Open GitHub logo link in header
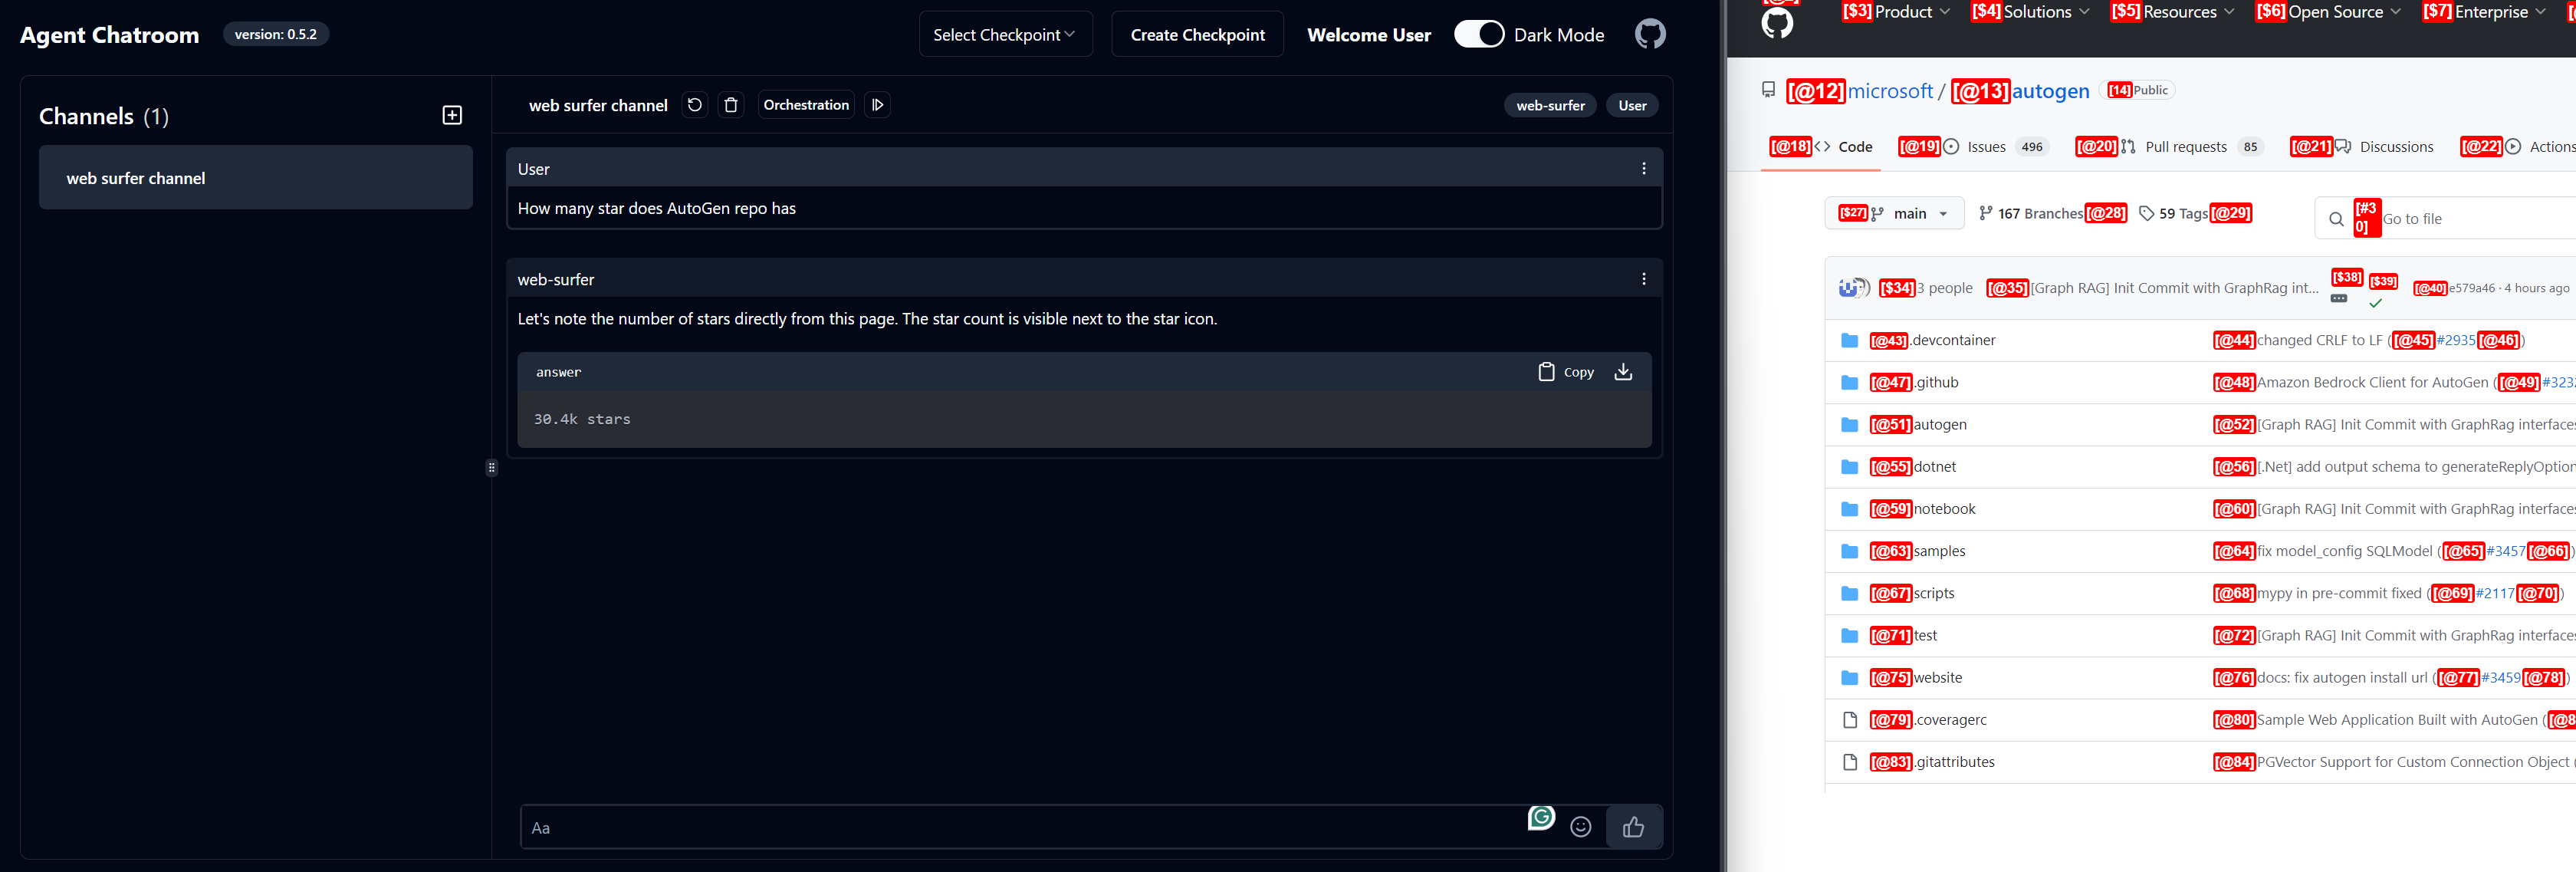 click(1650, 35)
